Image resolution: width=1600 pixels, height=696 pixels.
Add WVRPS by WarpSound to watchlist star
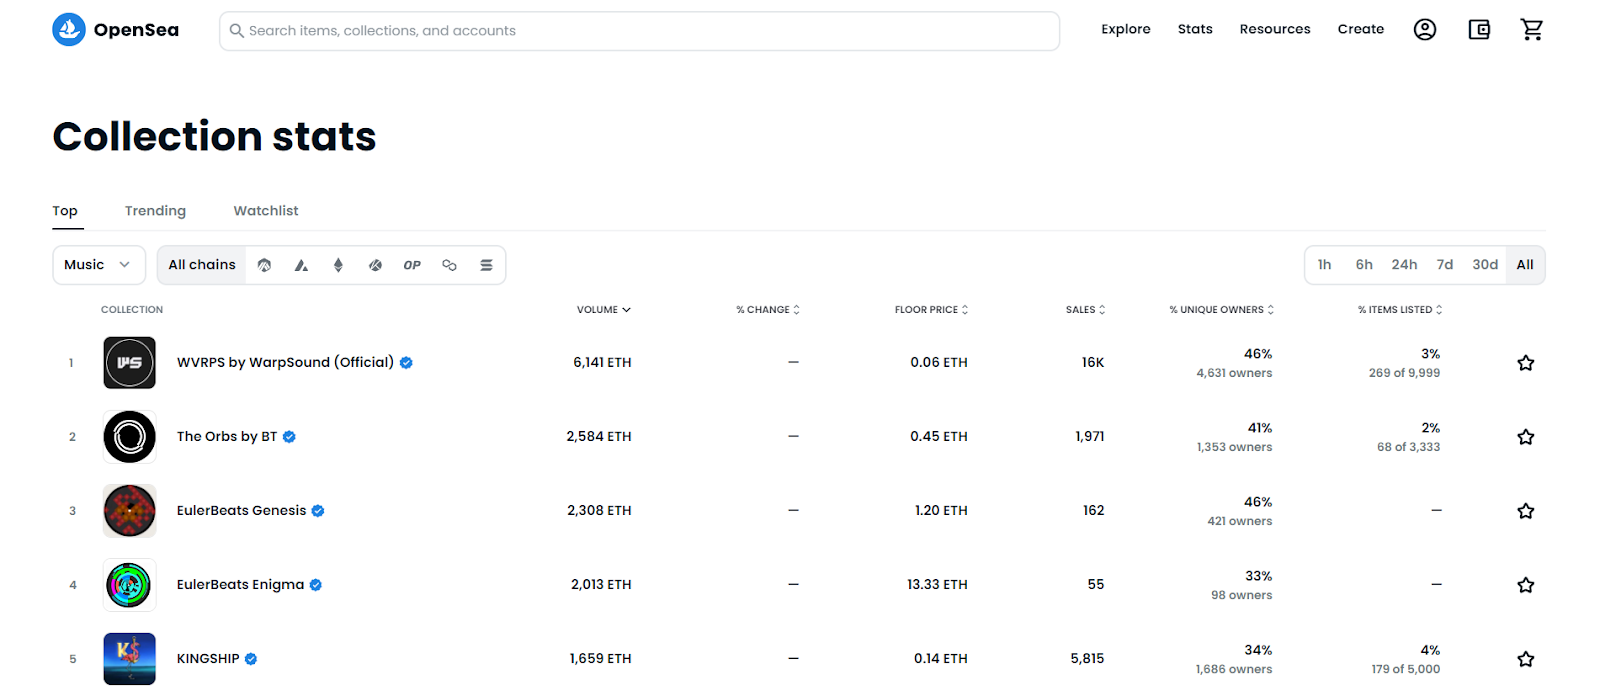1526,363
